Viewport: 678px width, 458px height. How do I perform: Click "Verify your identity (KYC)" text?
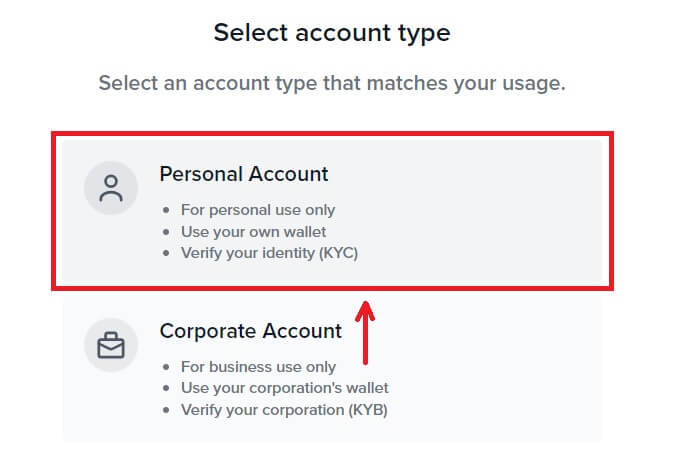point(269,253)
